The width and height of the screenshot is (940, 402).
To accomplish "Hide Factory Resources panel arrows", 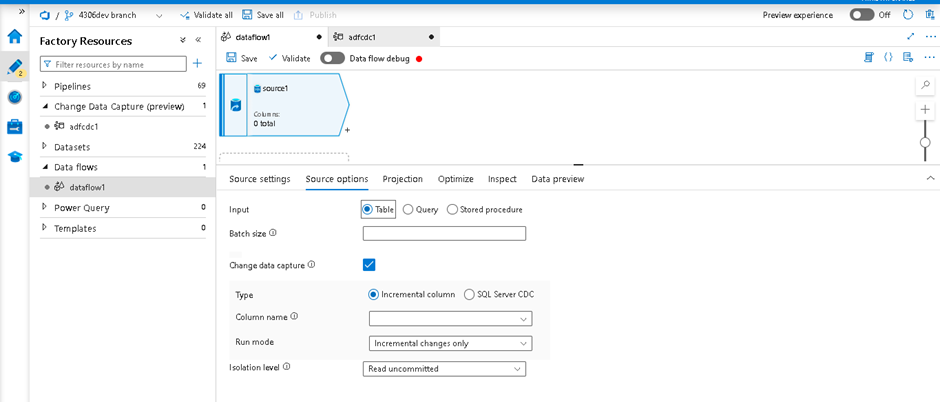I will pos(198,40).
